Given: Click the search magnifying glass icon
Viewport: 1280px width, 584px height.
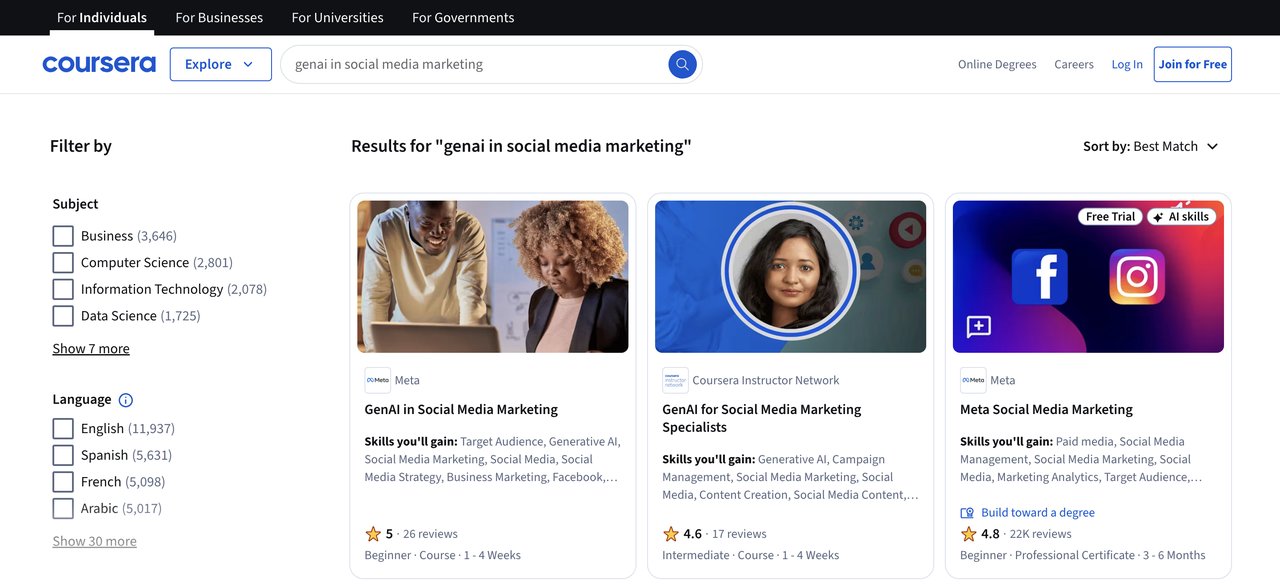Looking at the screenshot, I should click(x=682, y=64).
